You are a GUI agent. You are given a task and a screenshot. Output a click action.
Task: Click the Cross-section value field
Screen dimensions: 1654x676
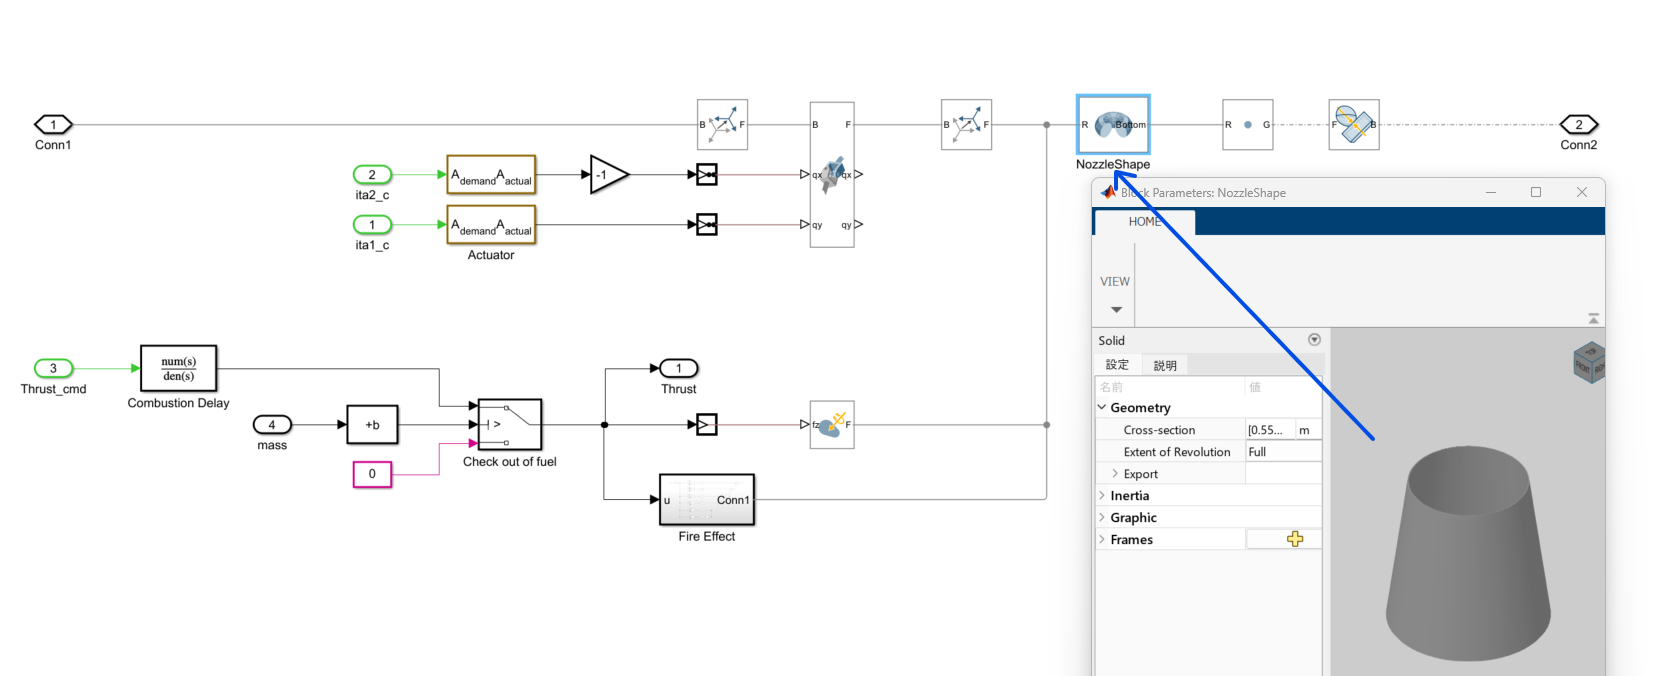pos(1270,430)
